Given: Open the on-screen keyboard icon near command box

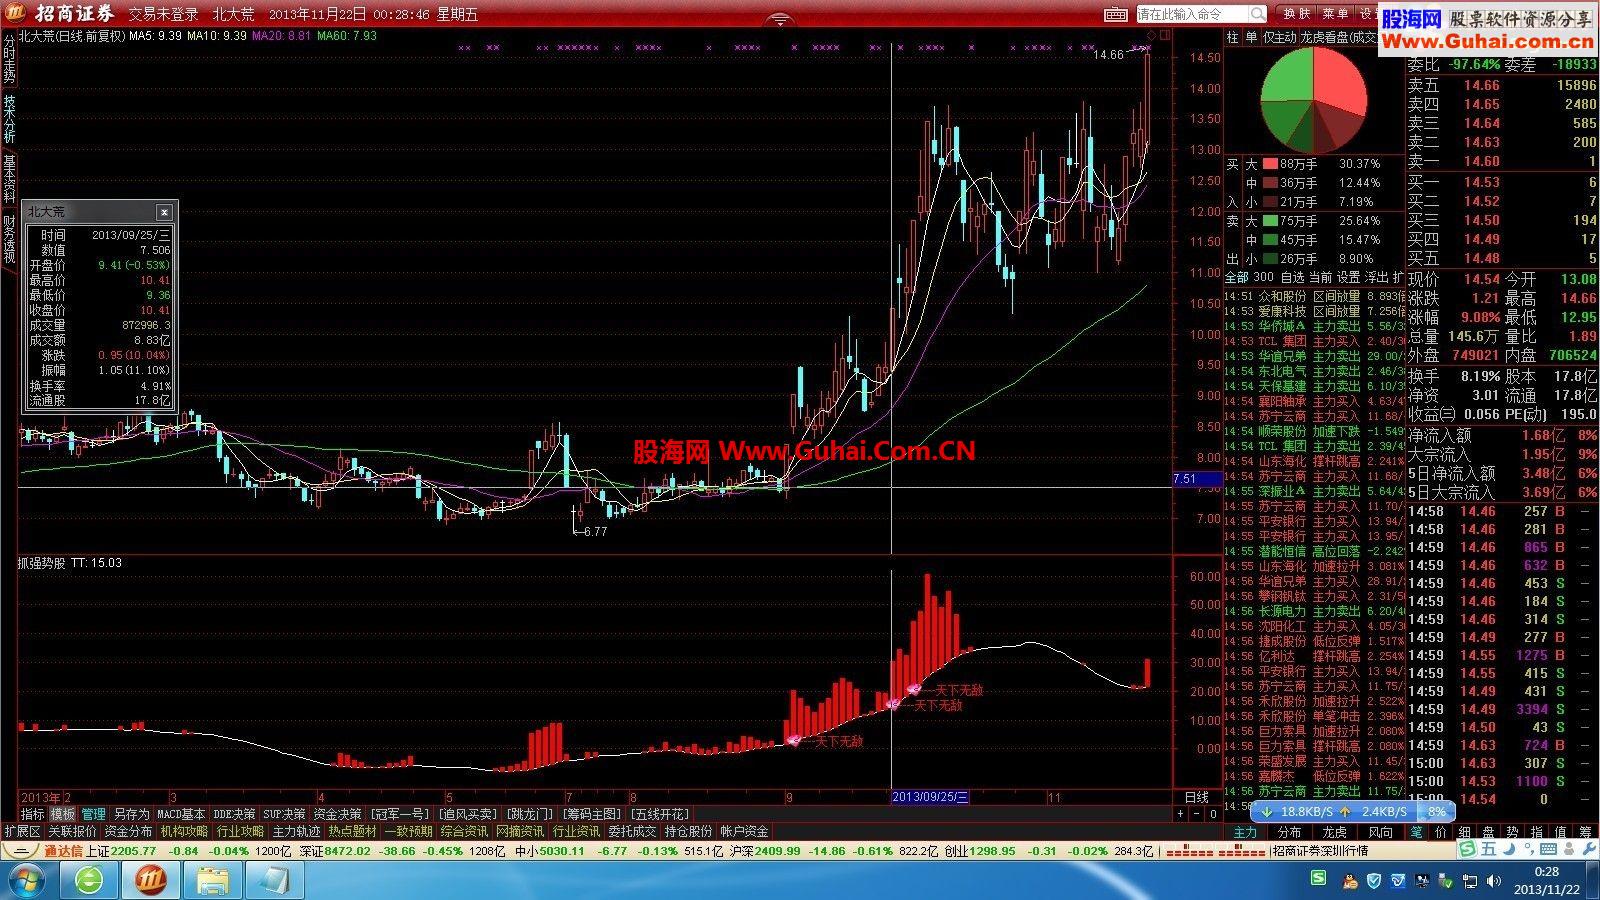Looking at the screenshot, I should click(1116, 14).
